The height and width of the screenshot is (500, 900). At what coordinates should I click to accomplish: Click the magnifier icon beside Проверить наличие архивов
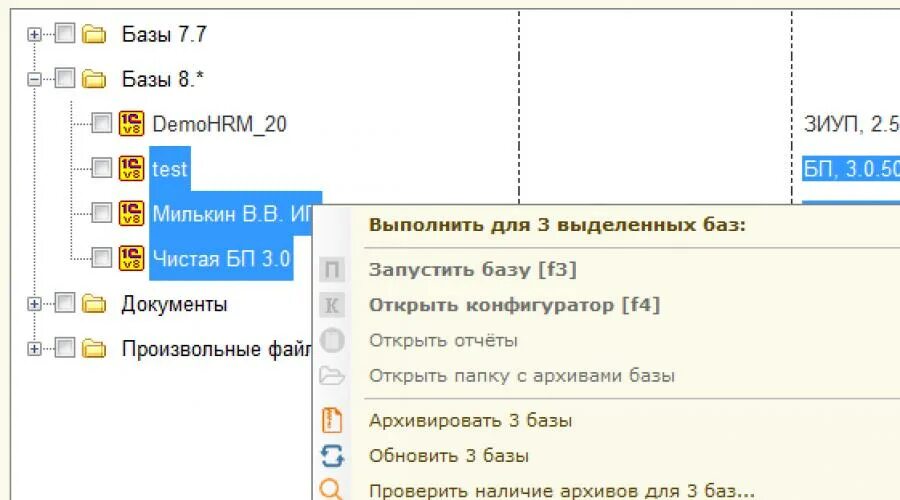[x=331, y=490]
